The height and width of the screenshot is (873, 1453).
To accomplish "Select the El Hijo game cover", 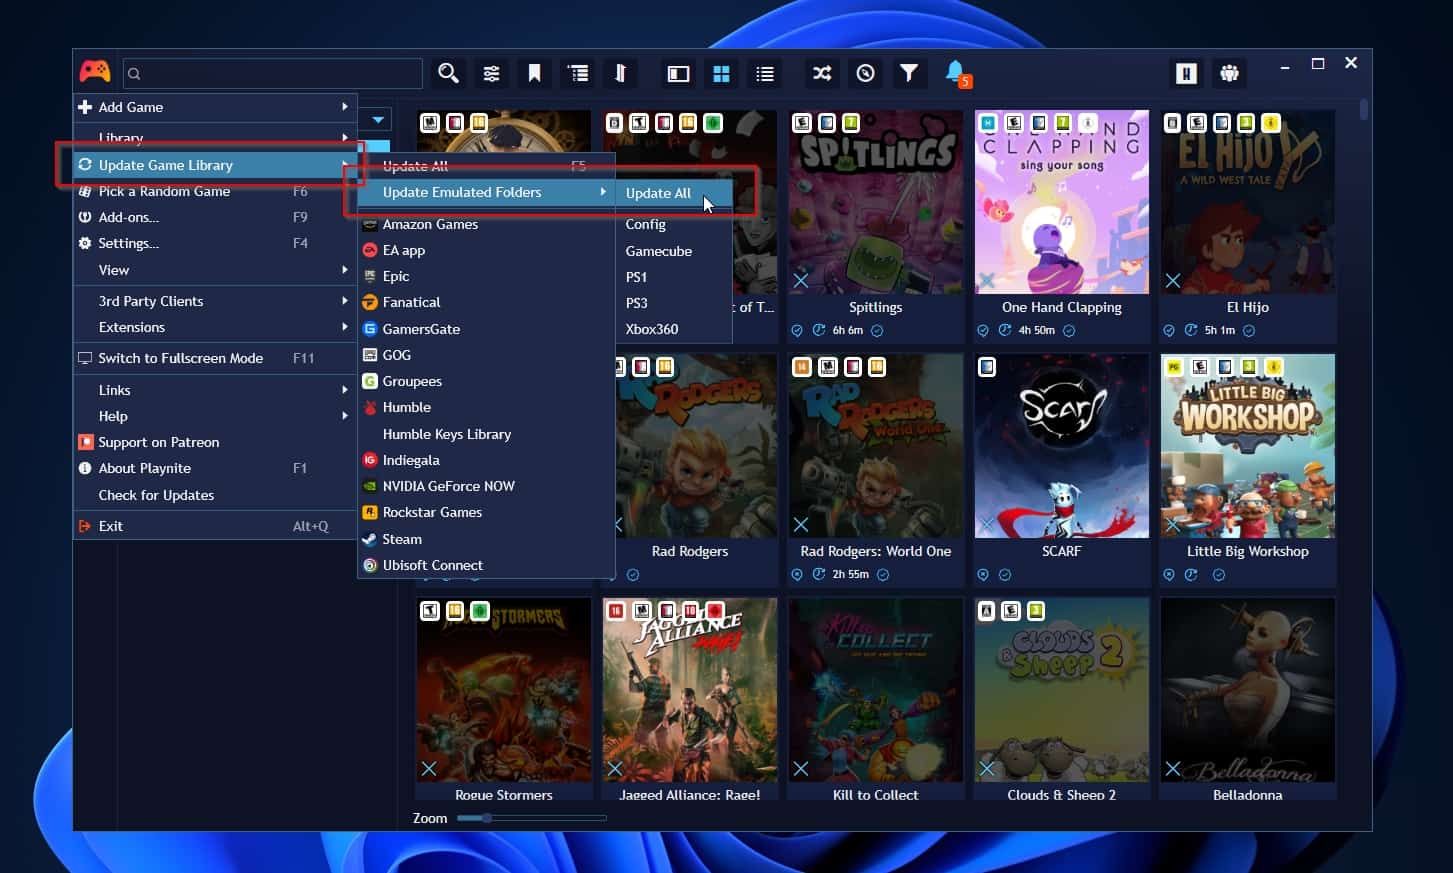I will (1248, 202).
